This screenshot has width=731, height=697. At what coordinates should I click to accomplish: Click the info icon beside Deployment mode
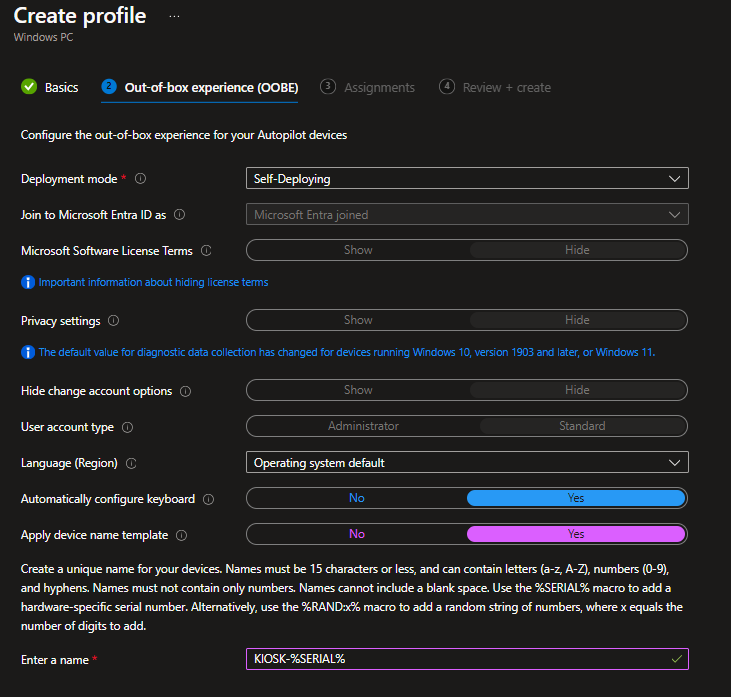pyautogui.click(x=140, y=179)
